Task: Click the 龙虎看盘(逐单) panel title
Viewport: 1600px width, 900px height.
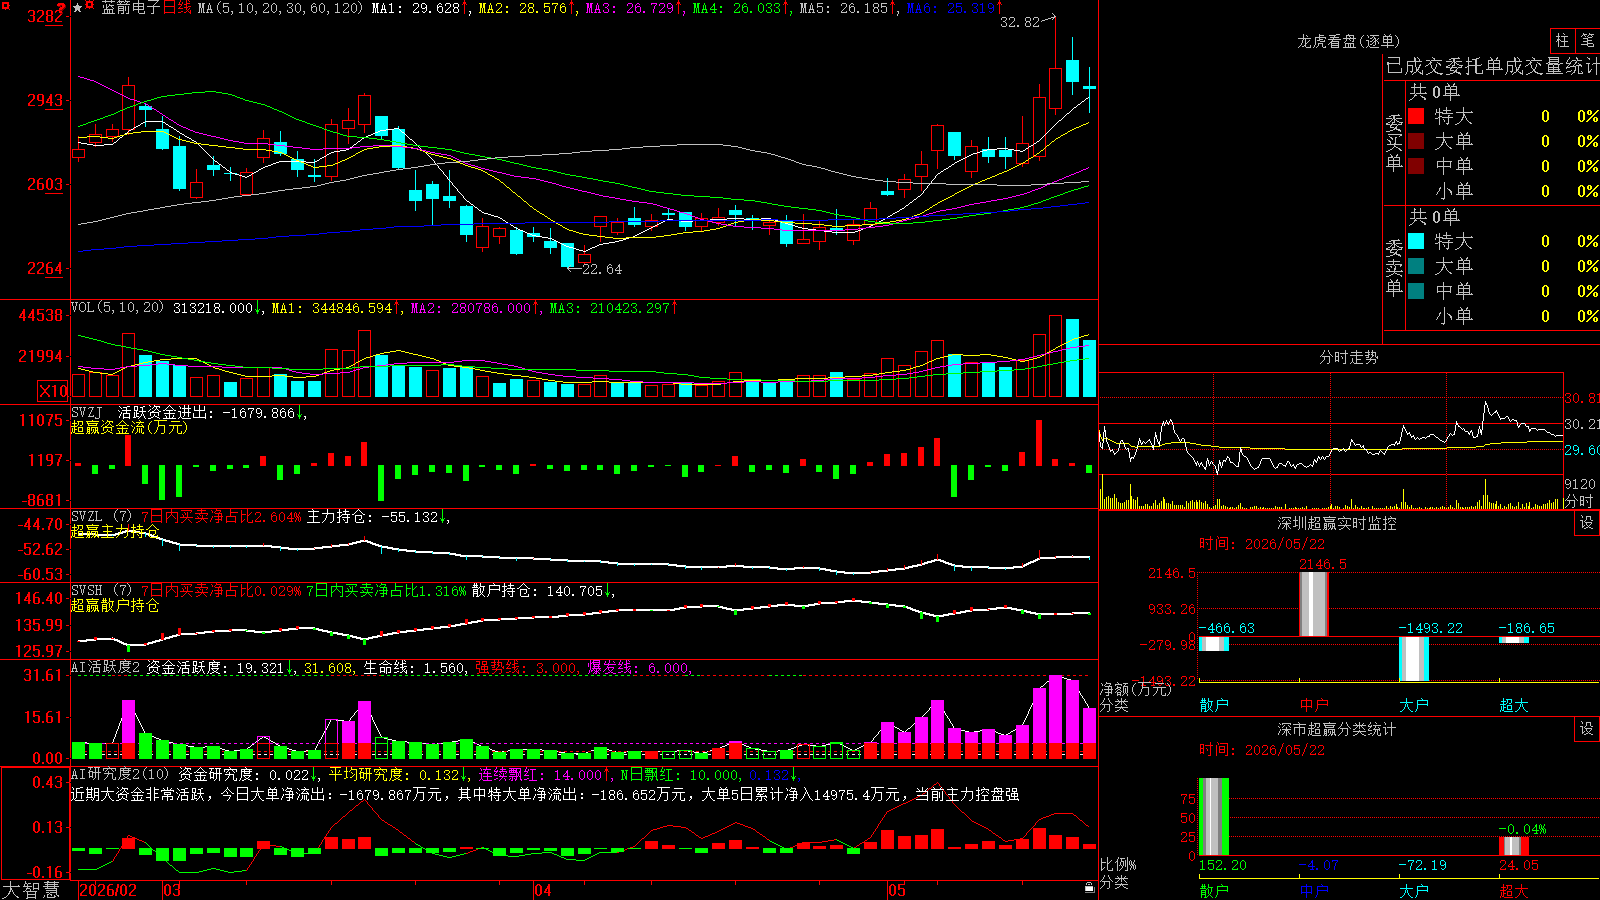Action: tap(1348, 41)
